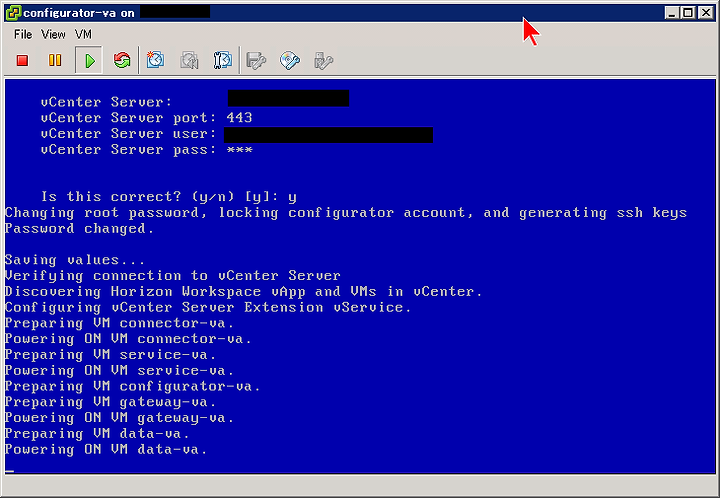Click 'vCenter Server pass: ***' line

click(146, 150)
